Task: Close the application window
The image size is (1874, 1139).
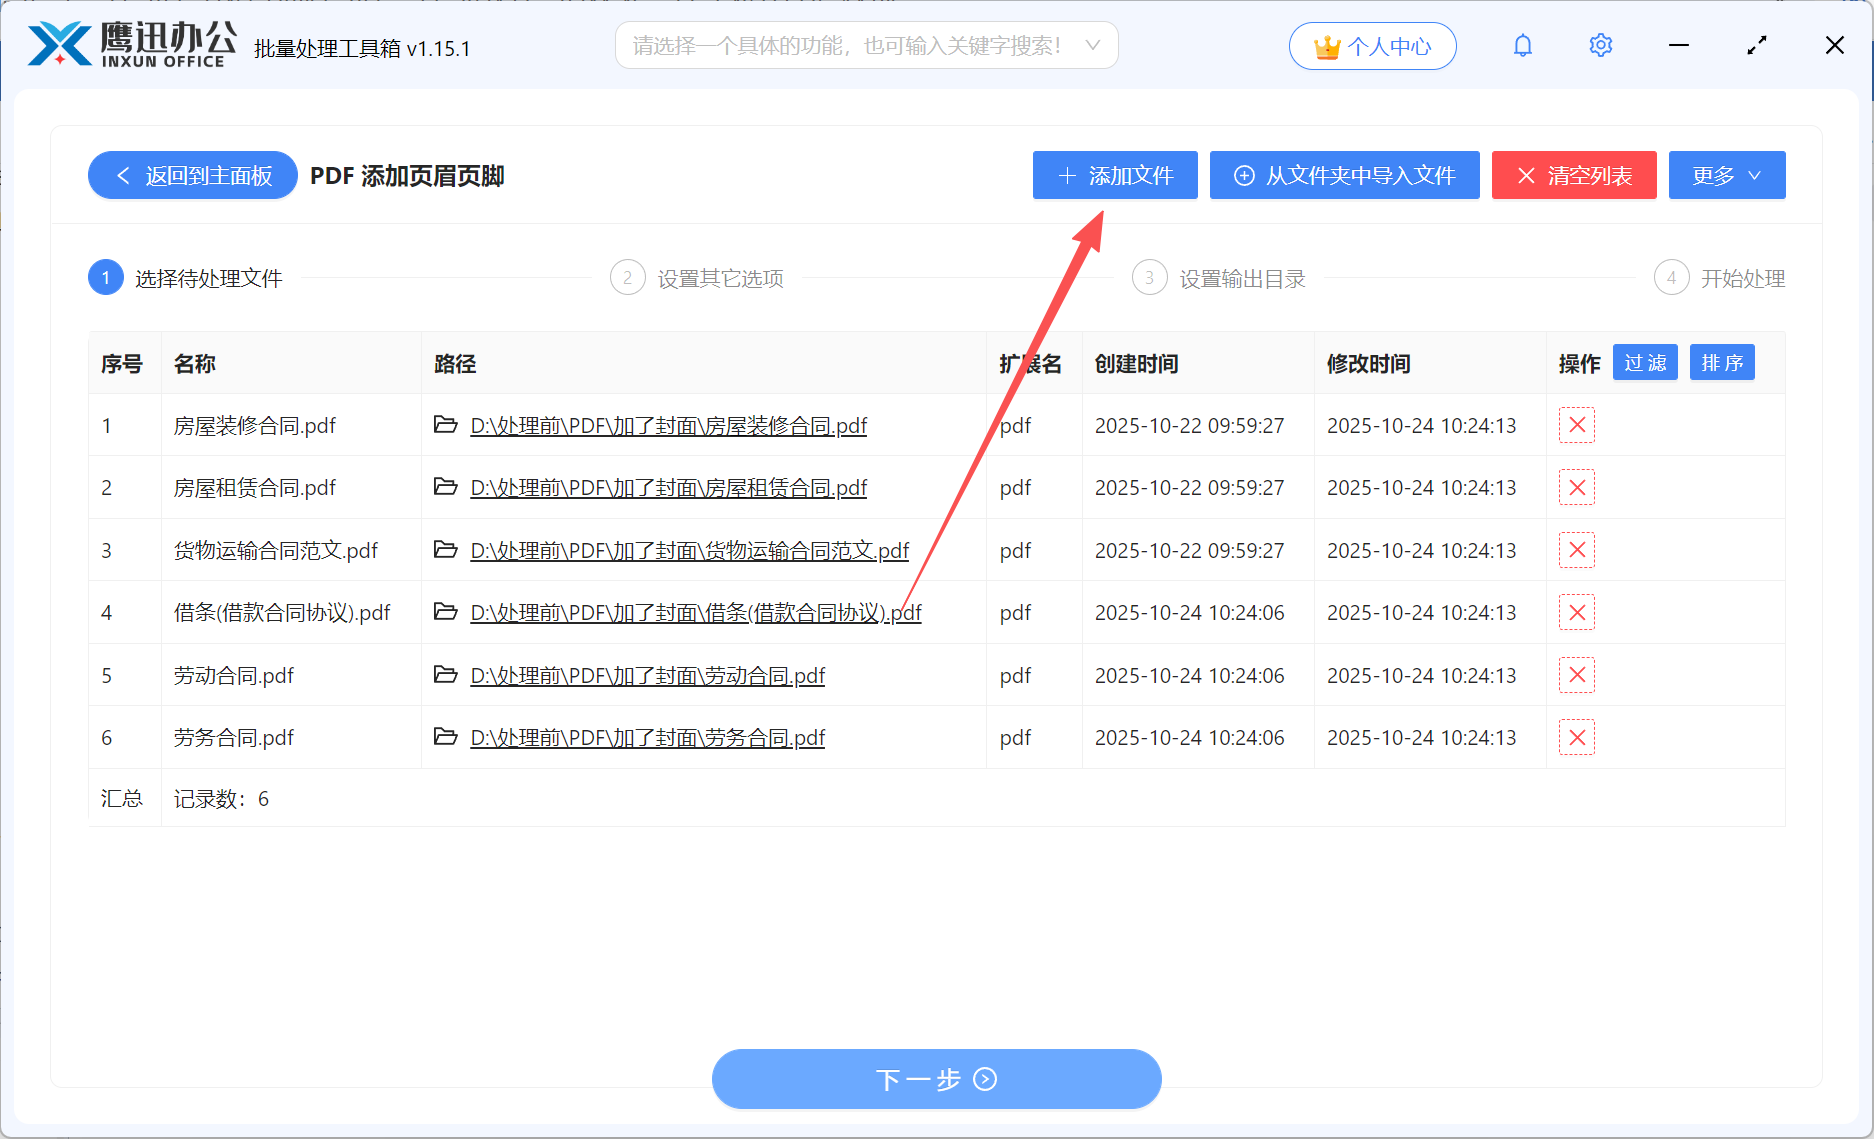Action: coord(1834,46)
